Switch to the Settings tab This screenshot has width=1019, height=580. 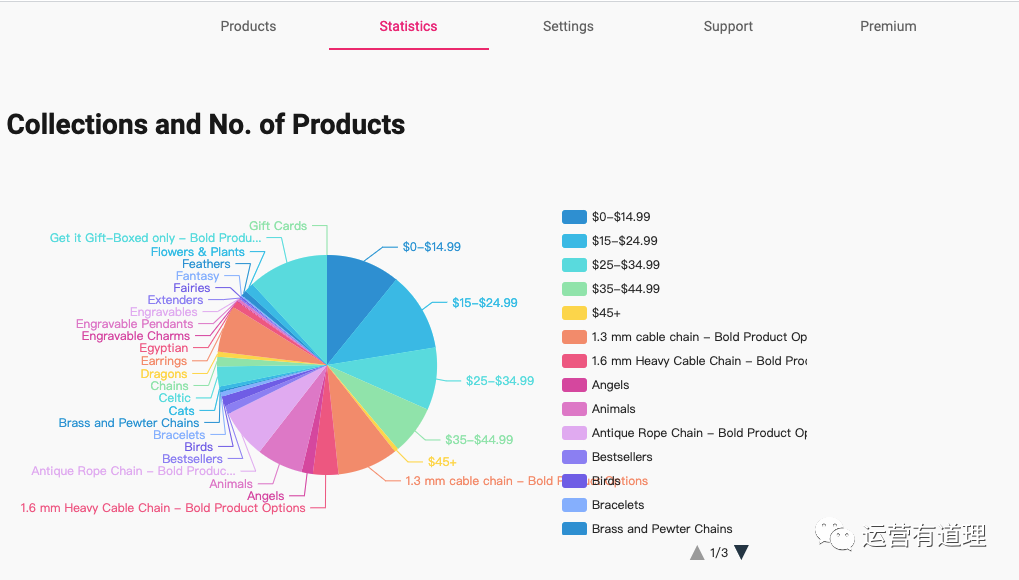[568, 26]
